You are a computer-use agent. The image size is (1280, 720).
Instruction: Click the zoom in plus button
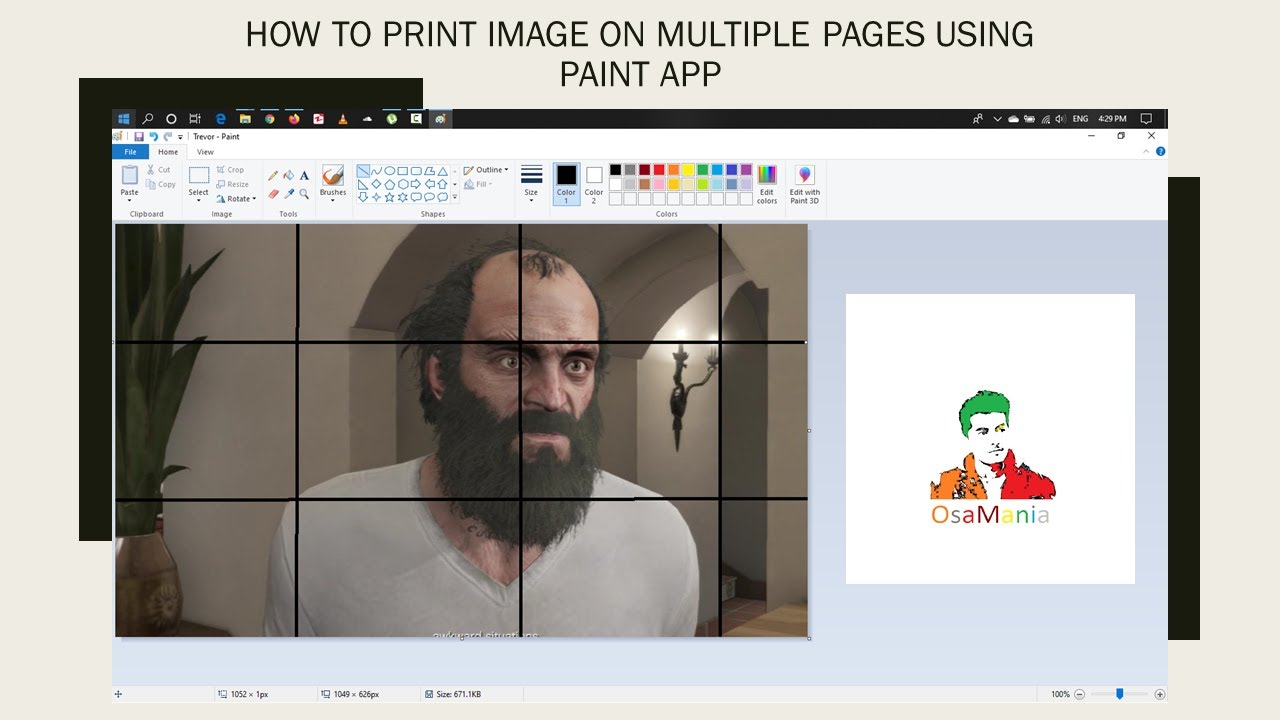[x=1160, y=694]
